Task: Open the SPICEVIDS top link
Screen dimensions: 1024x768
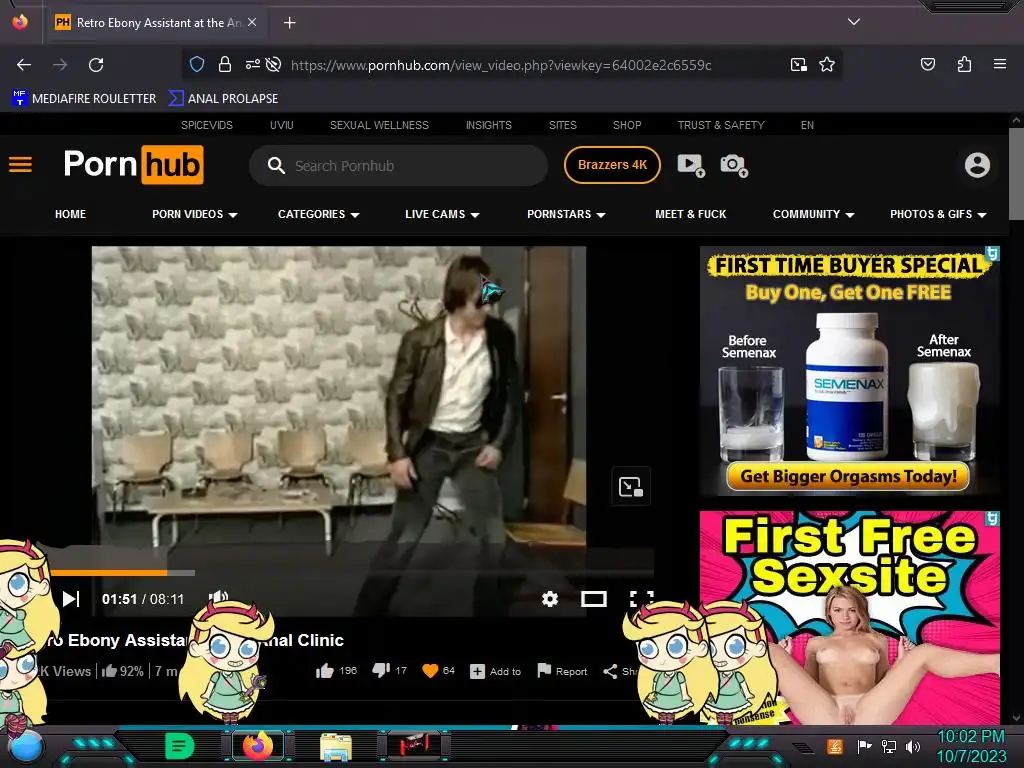Action: (206, 125)
